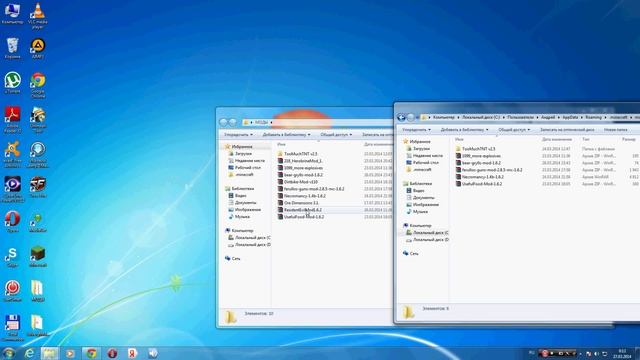Click Записать на оптический диск in front window
The height and width of the screenshot is (360, 640).
pos(567,129)
